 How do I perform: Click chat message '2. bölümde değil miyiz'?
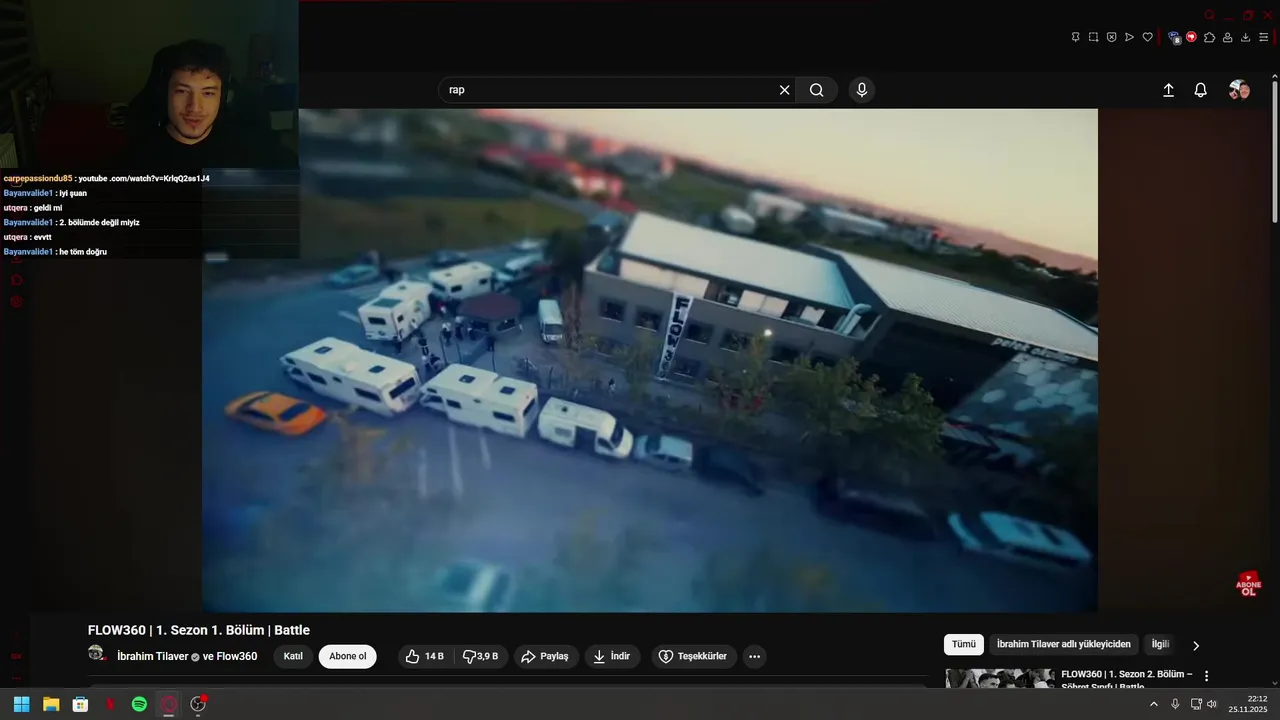[72, 222]
